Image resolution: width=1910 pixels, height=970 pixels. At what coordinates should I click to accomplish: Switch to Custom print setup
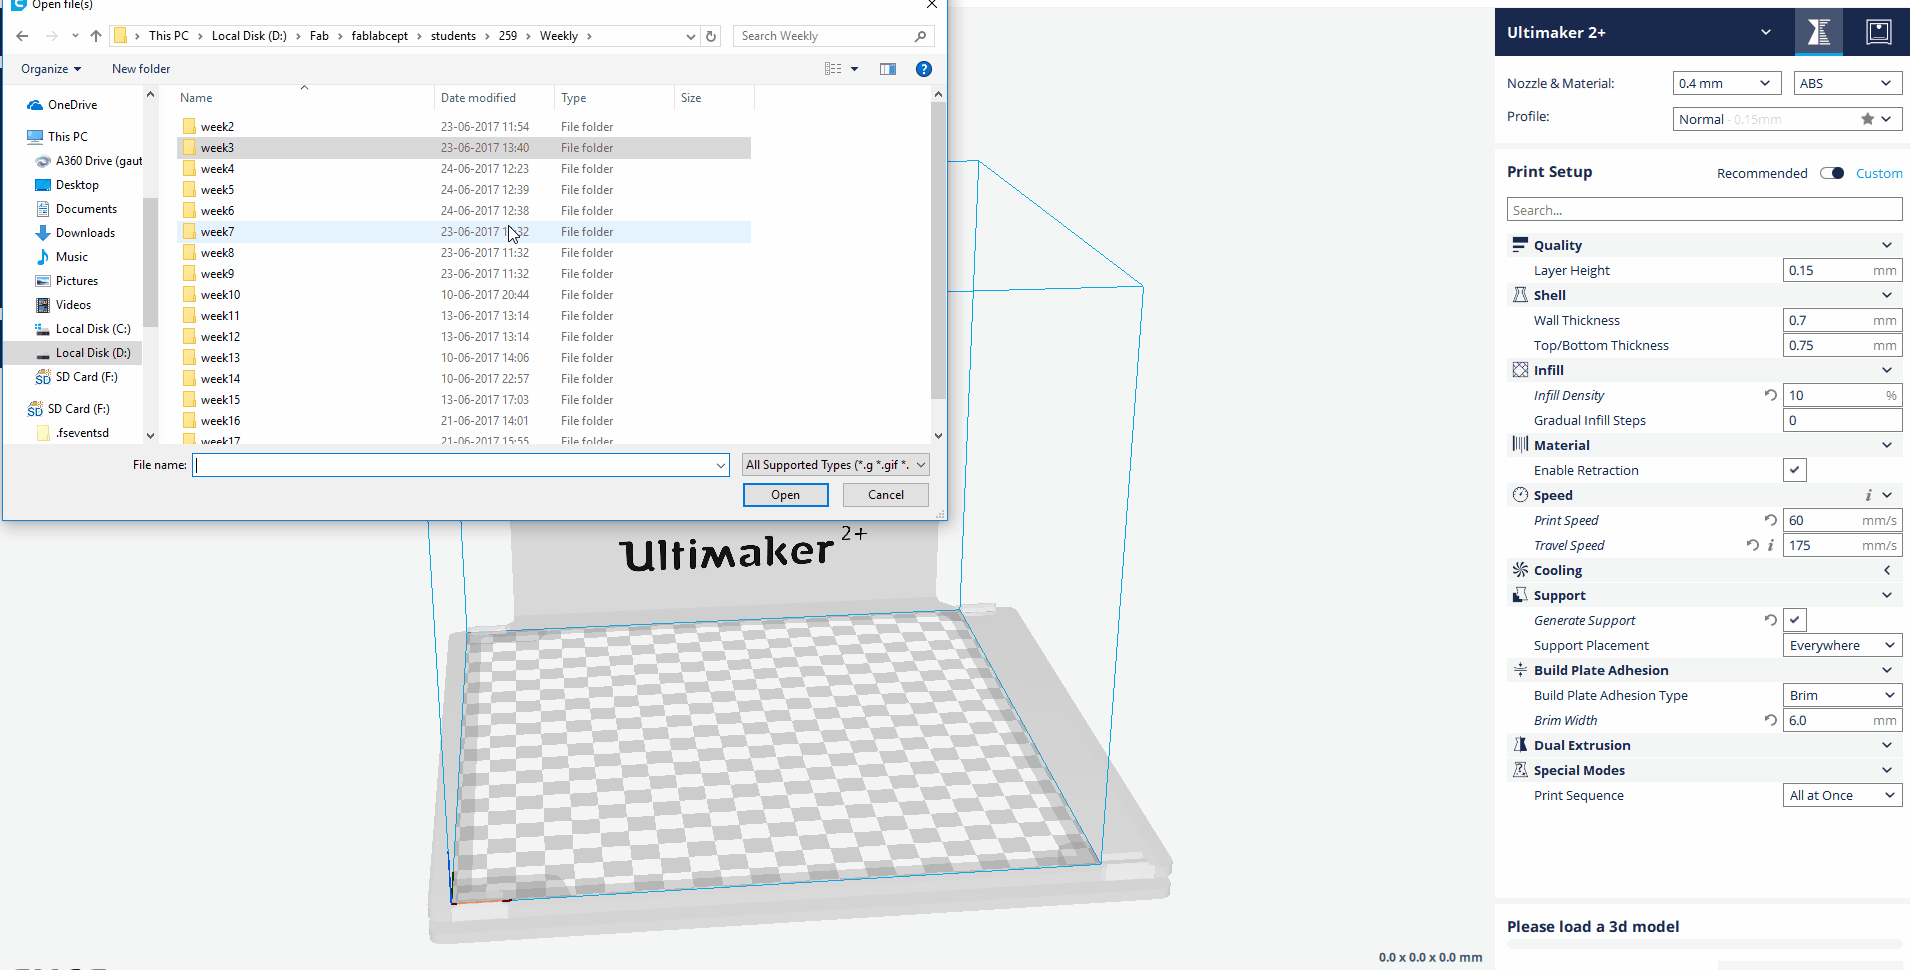point(1879,173)
